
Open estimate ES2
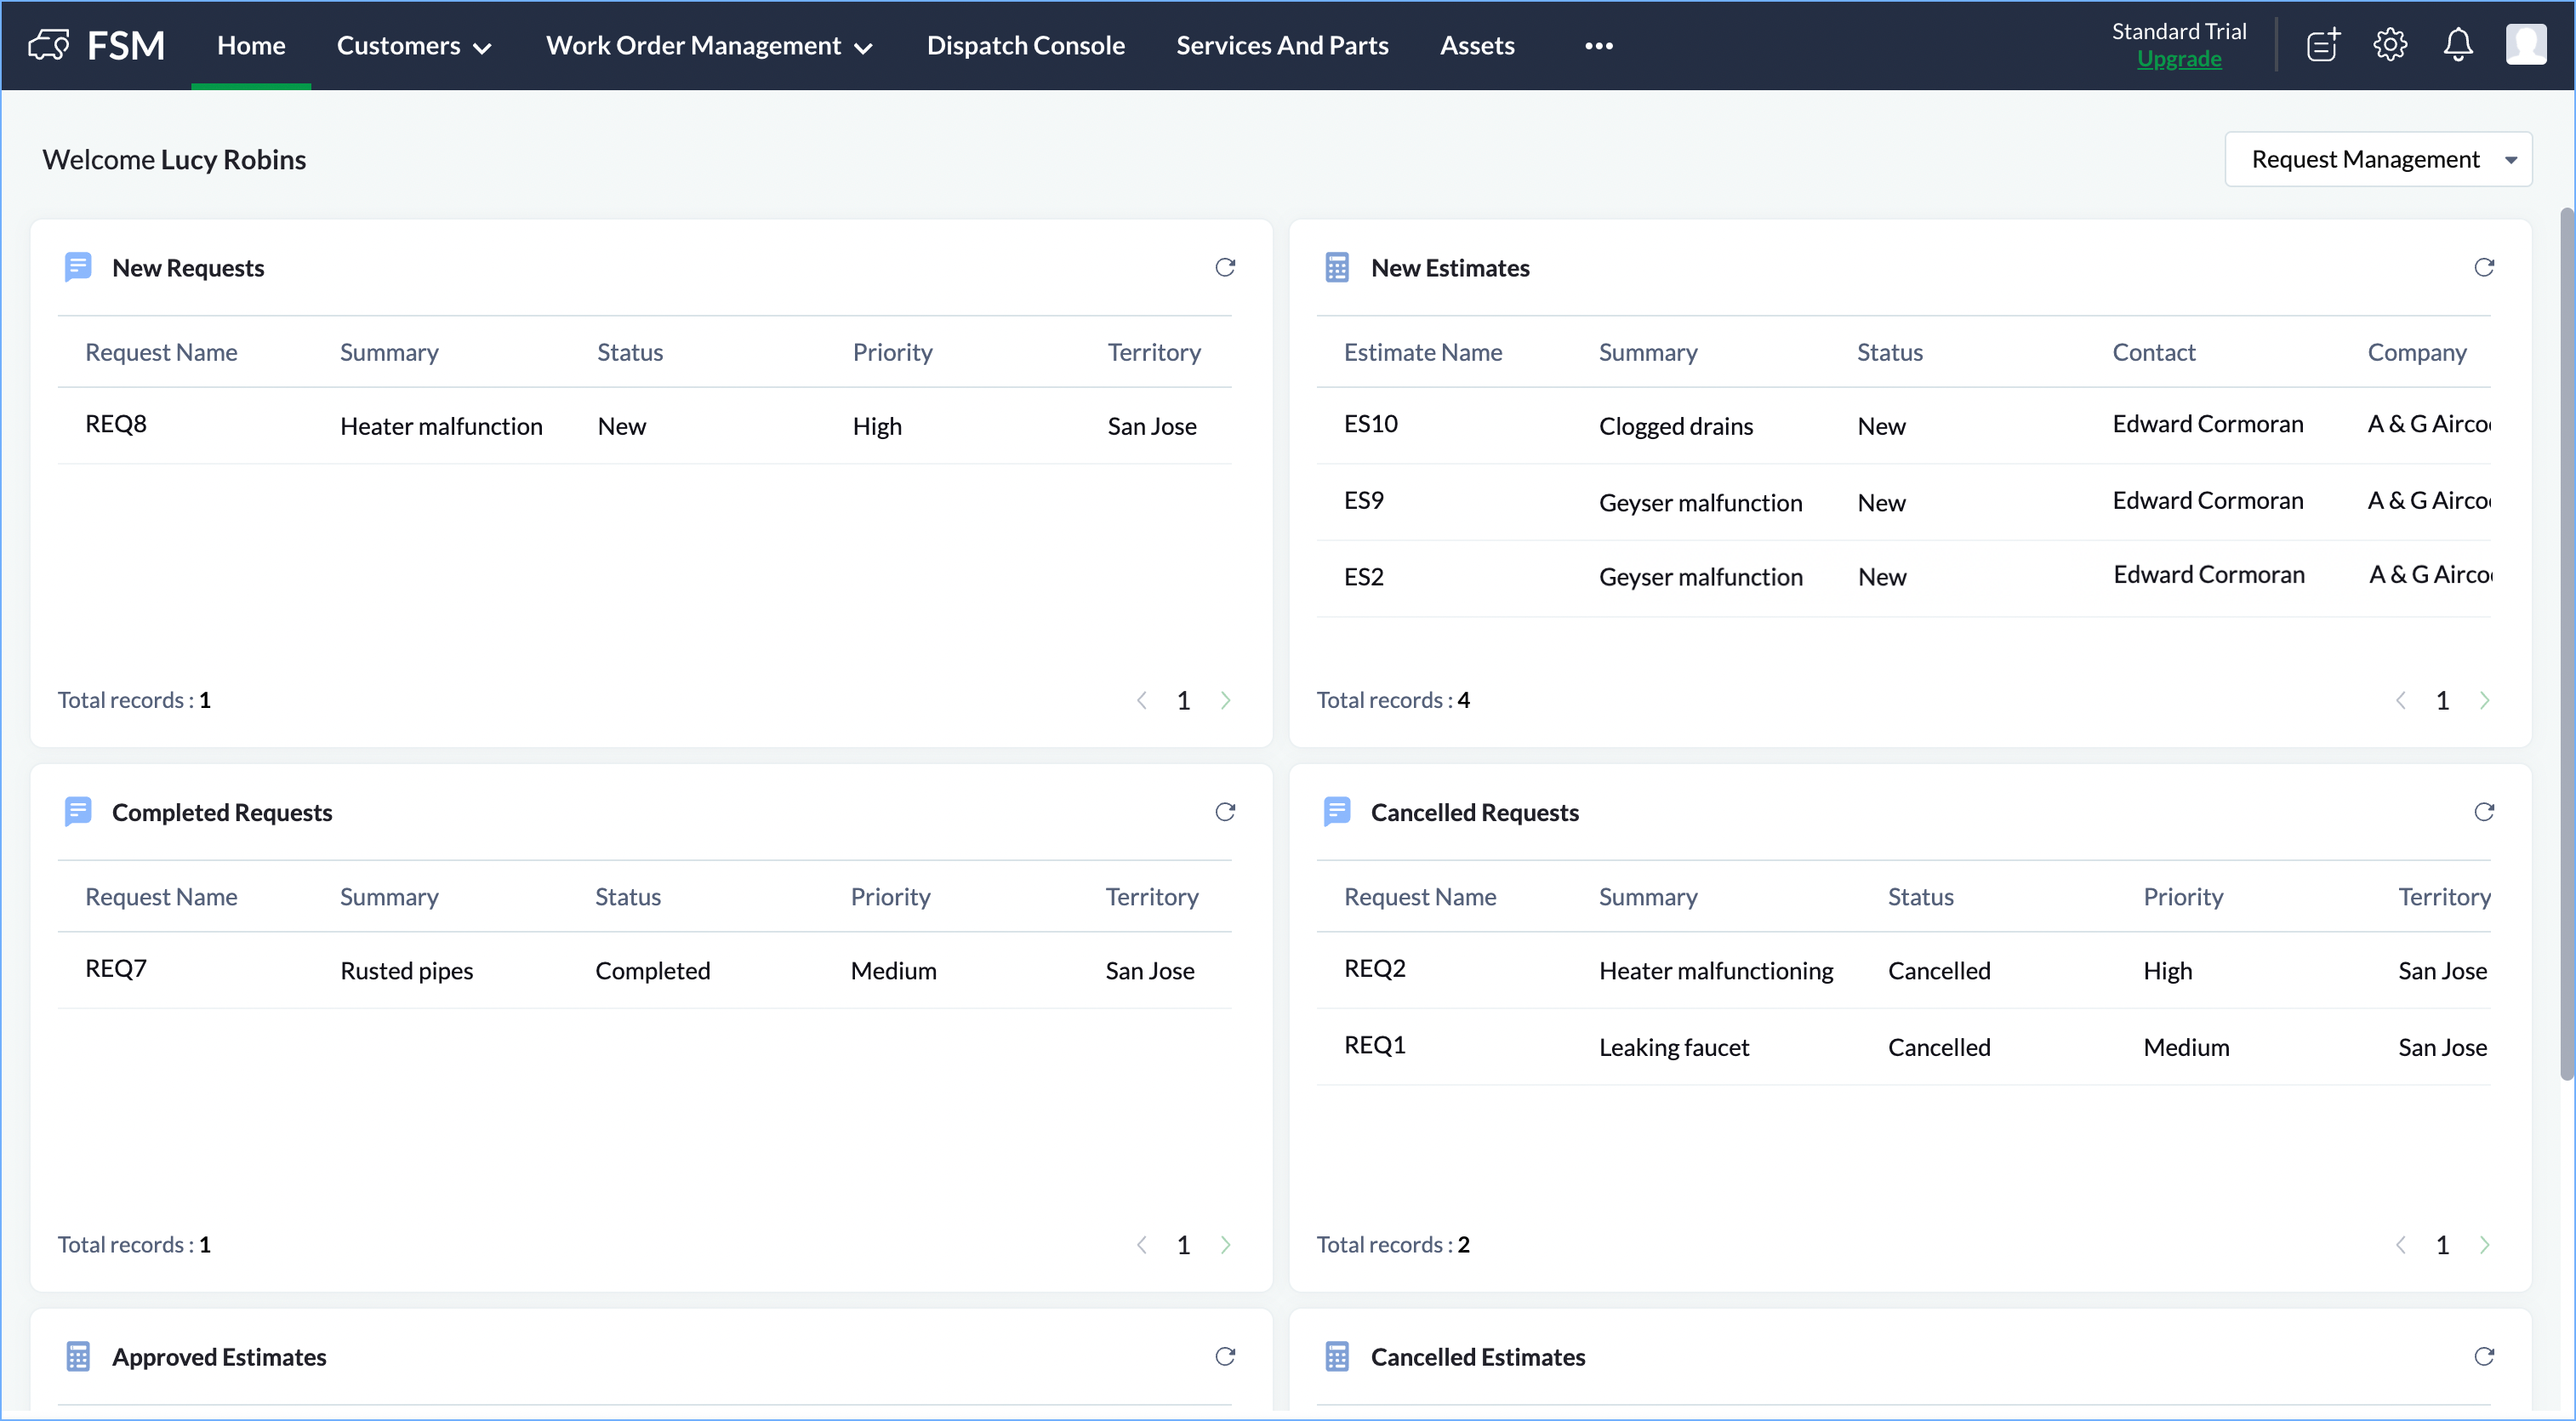pyautogui.click(x=1363, y=577)
